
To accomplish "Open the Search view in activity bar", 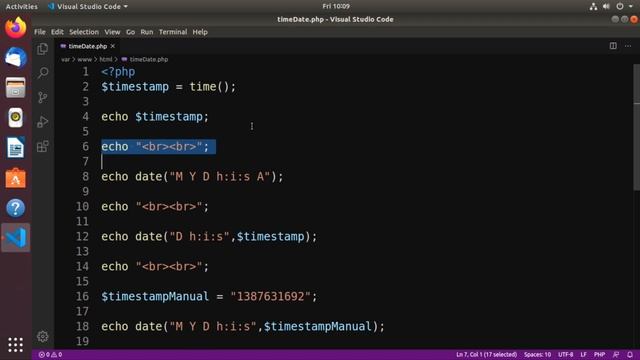I will click(x=42, y=73).
